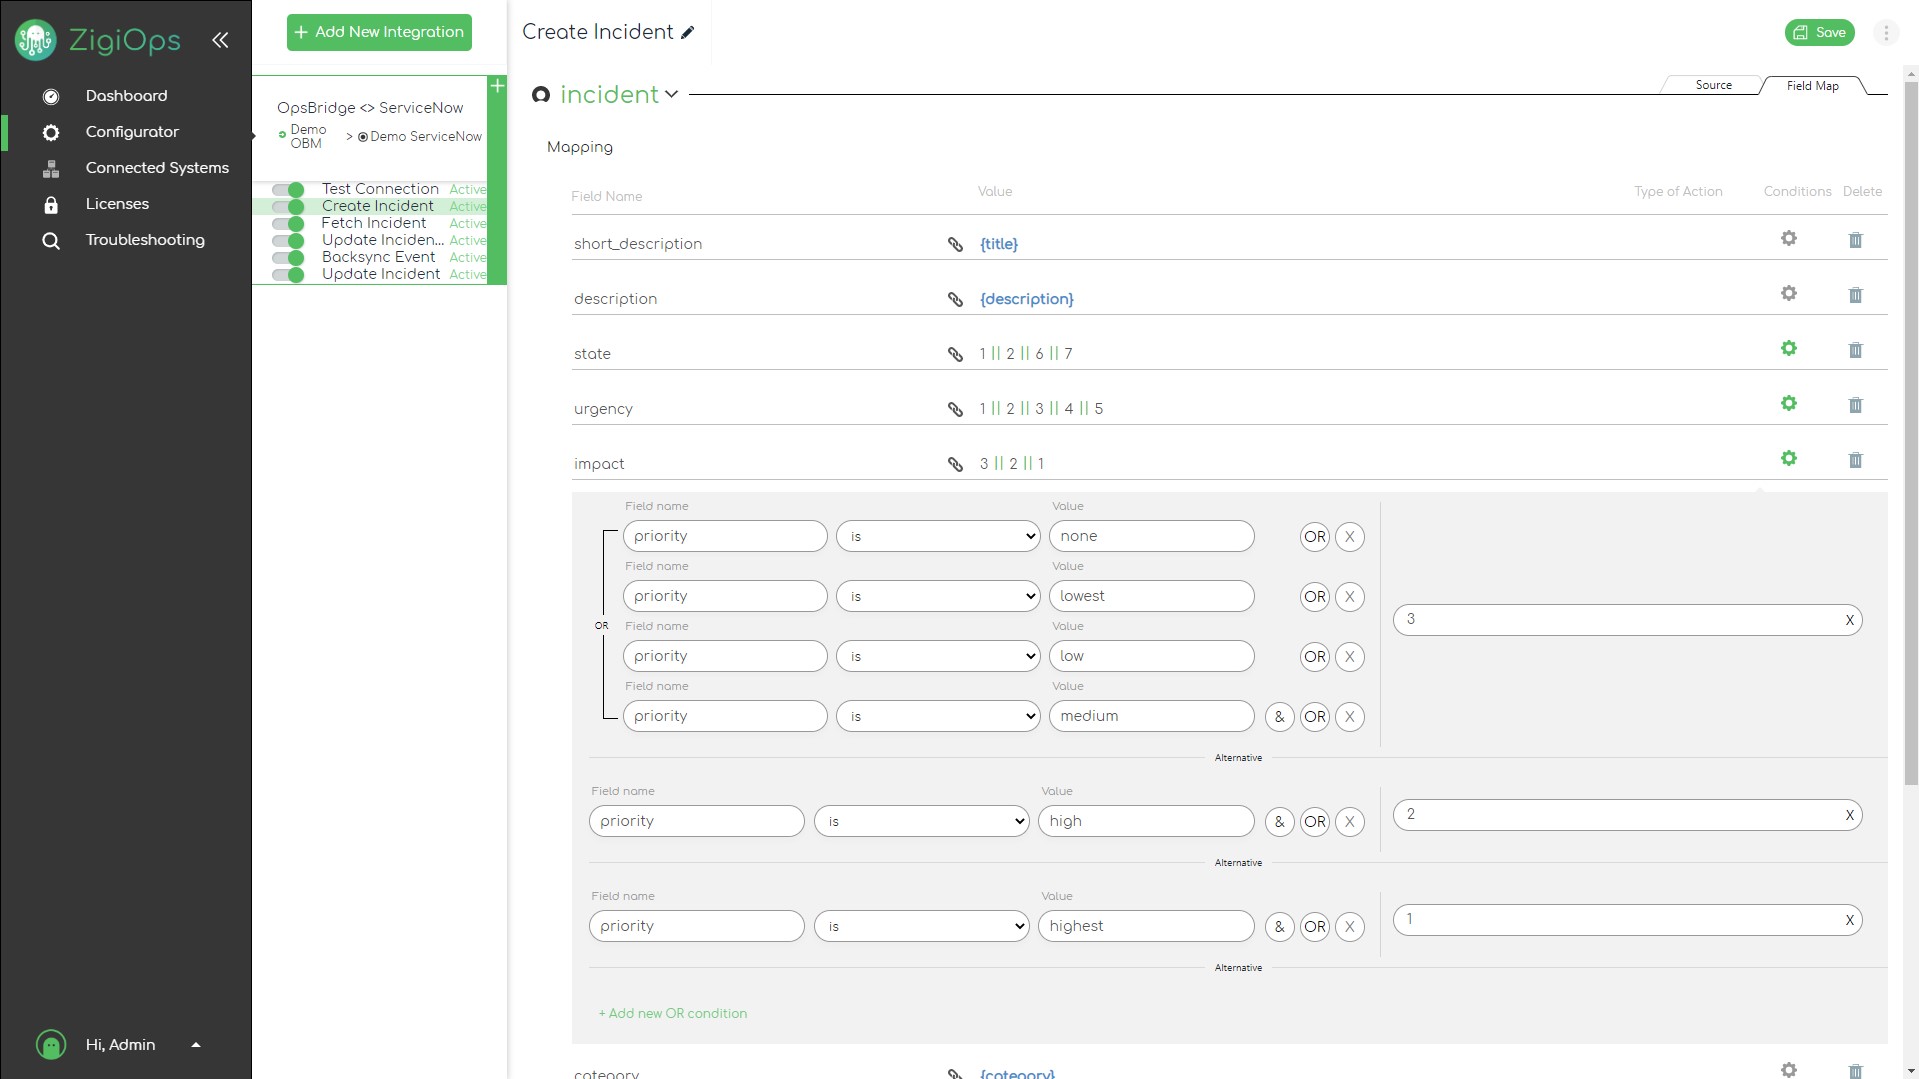Viewport: 1919px width, 1079px height.
Task: Disable the Fetch Incident toggle
Action: 289,224
